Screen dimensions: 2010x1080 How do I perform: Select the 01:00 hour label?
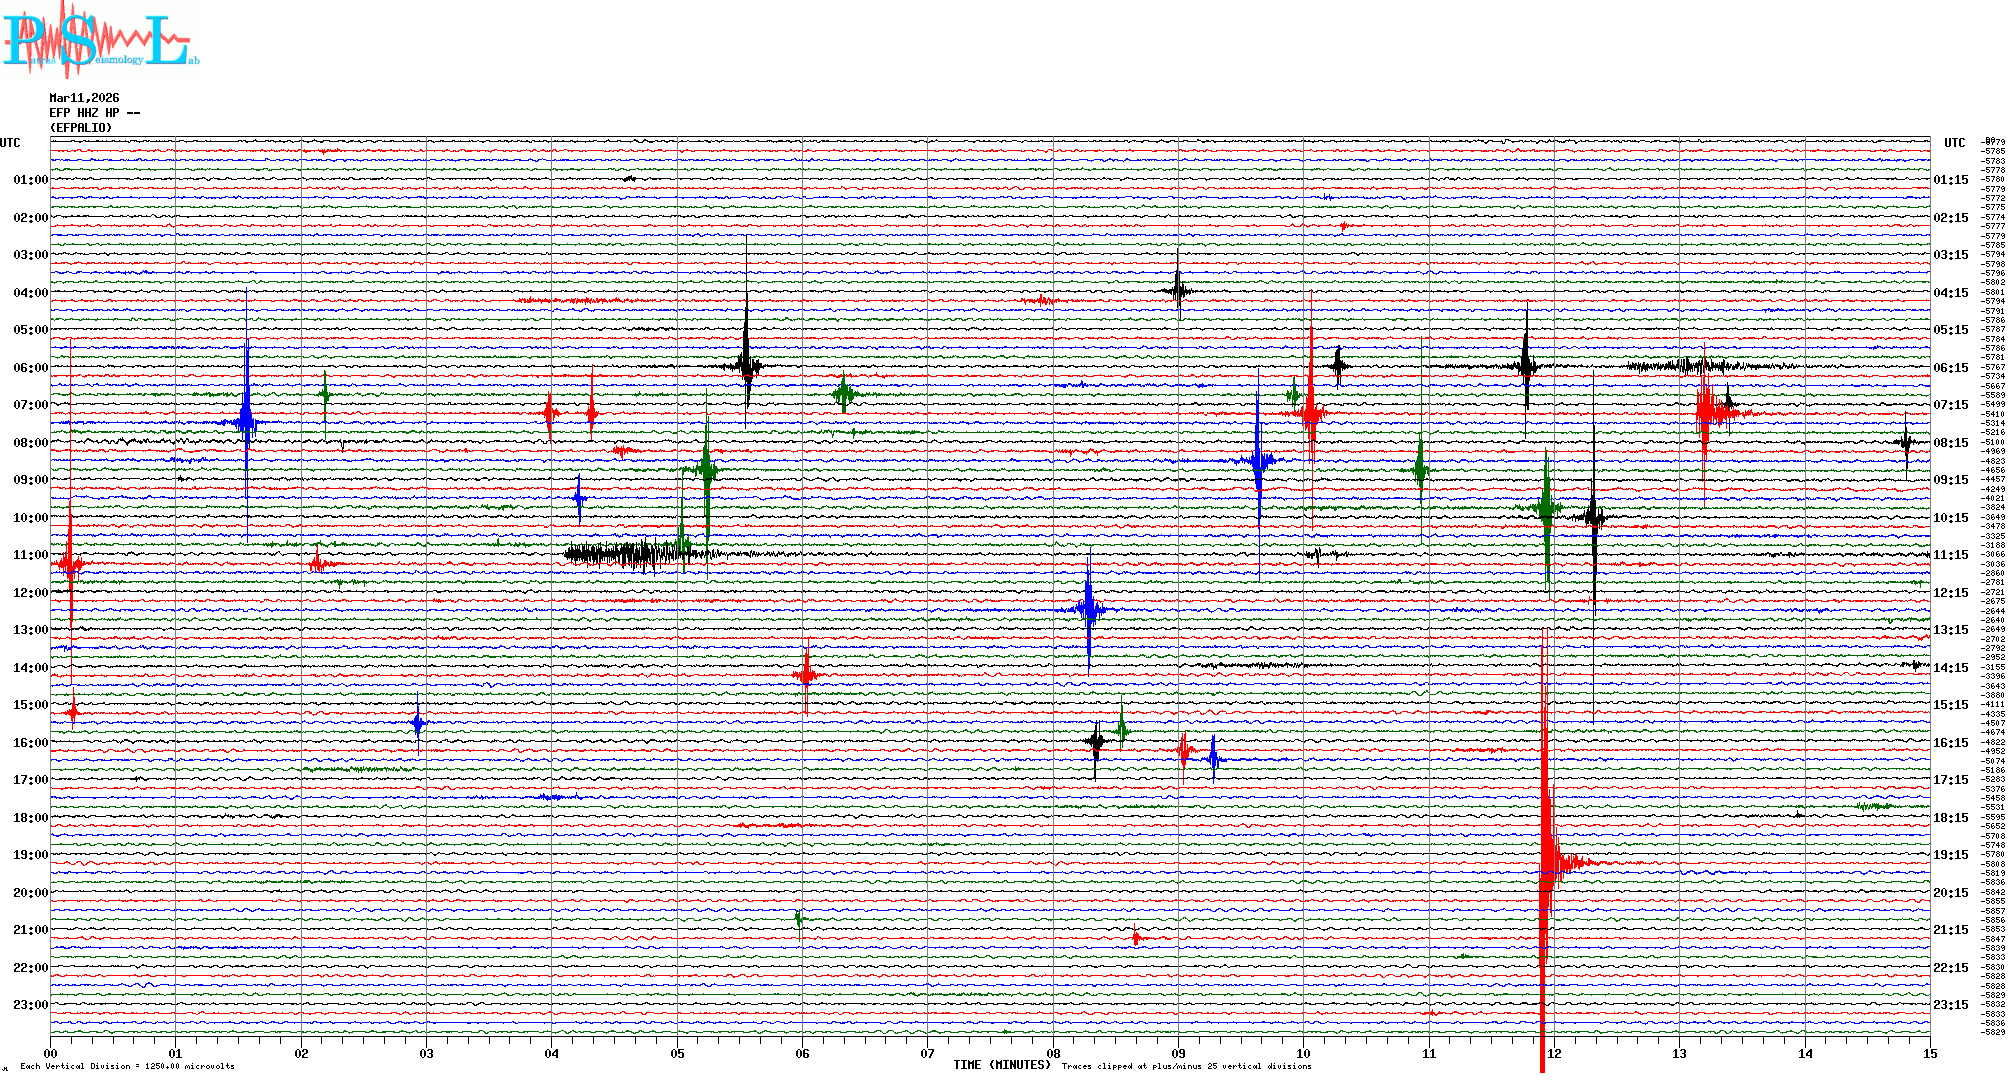click(x=30, y=180)
